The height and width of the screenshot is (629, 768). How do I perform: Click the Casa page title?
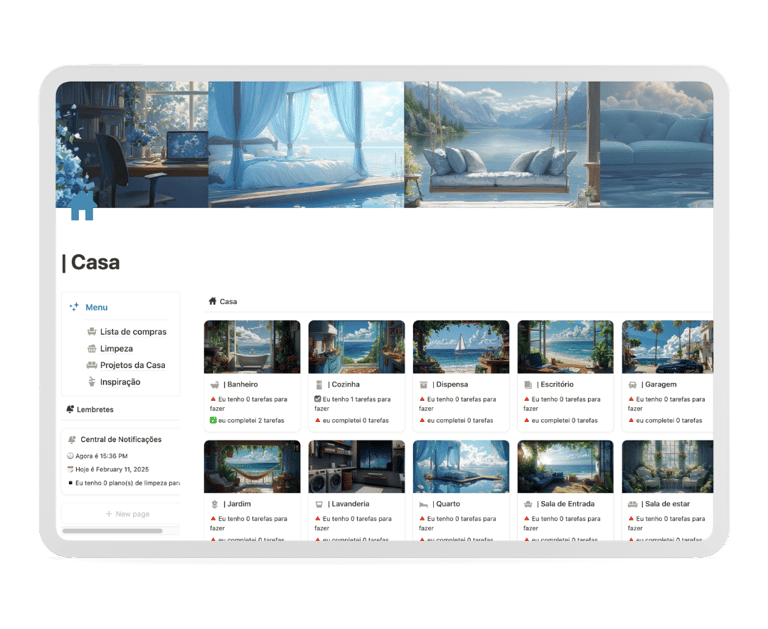click(x=91, y=263)
